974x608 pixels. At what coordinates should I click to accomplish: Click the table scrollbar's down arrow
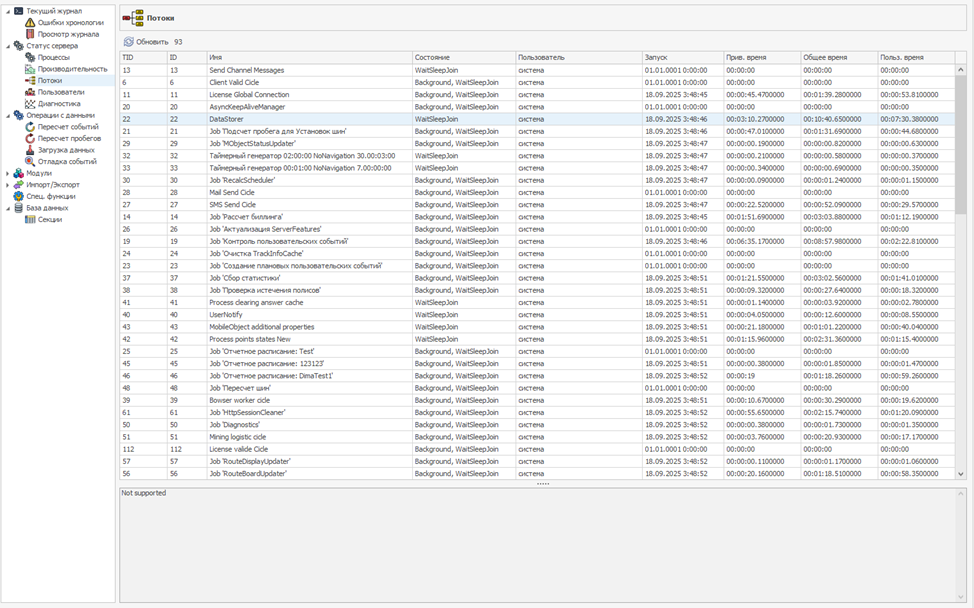tap(961, 474)
